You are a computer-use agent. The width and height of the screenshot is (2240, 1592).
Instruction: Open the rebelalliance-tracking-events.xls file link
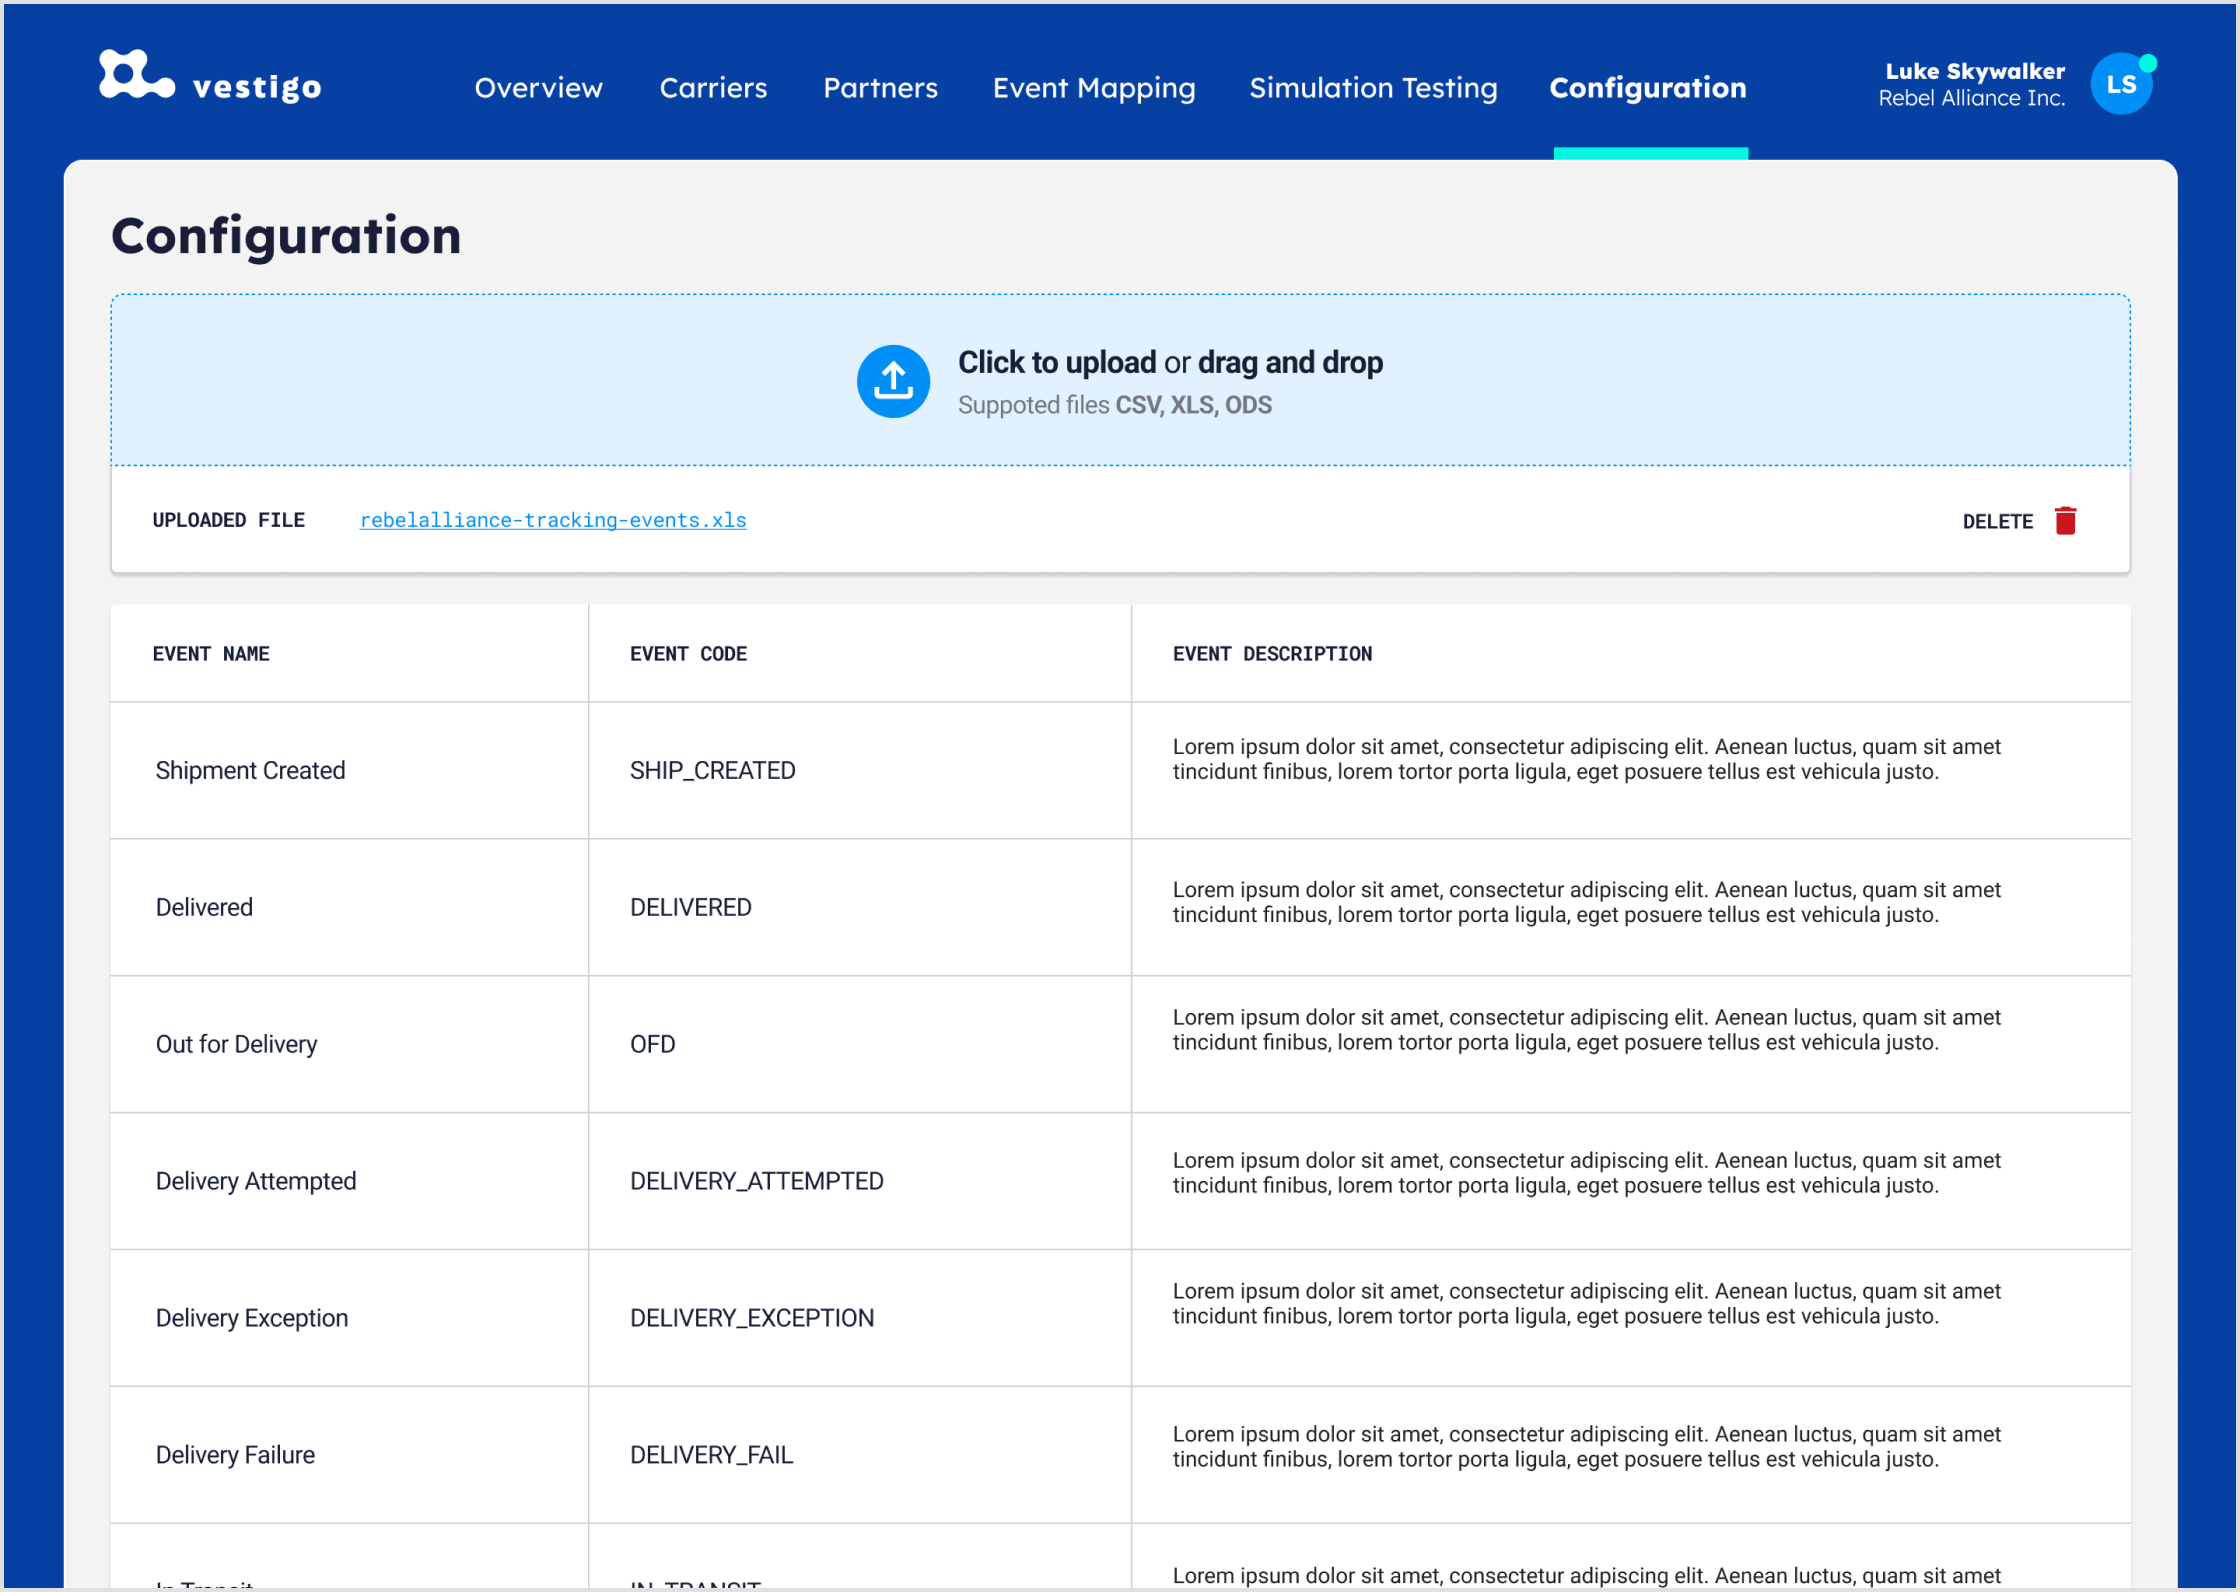click(x=552, y=520)
